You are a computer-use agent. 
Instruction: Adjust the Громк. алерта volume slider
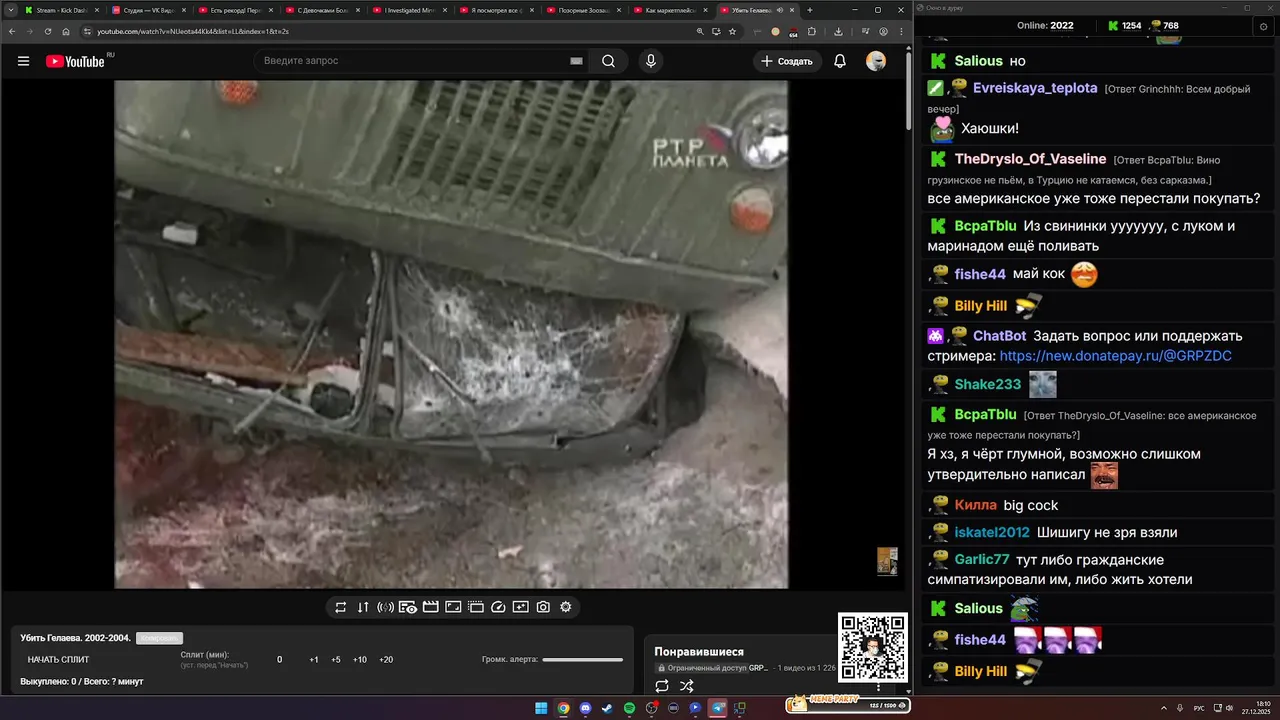pyautogui.click(x=582, y=660)
